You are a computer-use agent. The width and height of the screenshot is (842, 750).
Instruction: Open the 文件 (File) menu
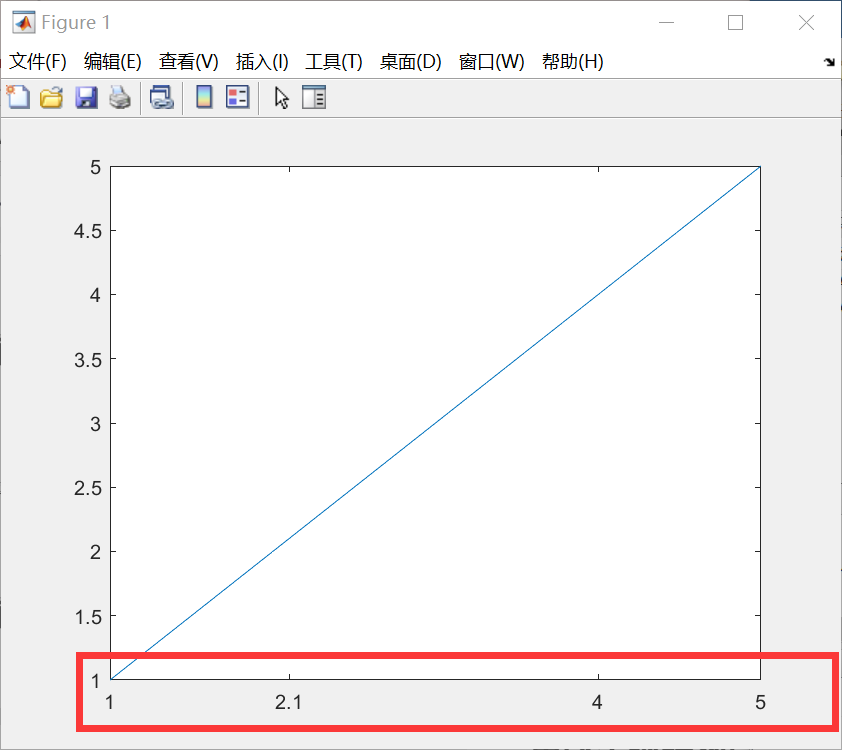click(38, 61)
